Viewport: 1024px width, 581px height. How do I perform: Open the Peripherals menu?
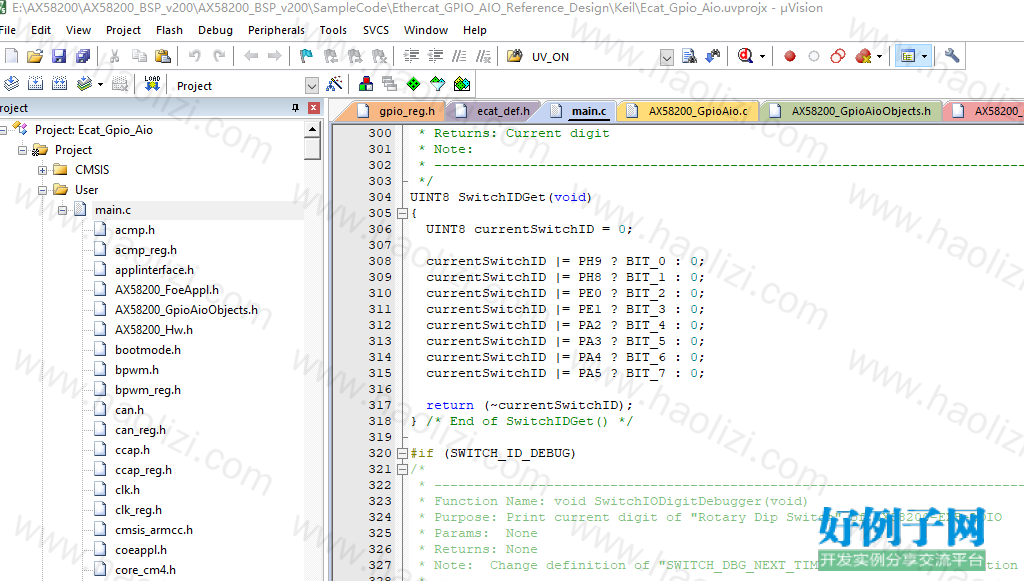[276, 30]
